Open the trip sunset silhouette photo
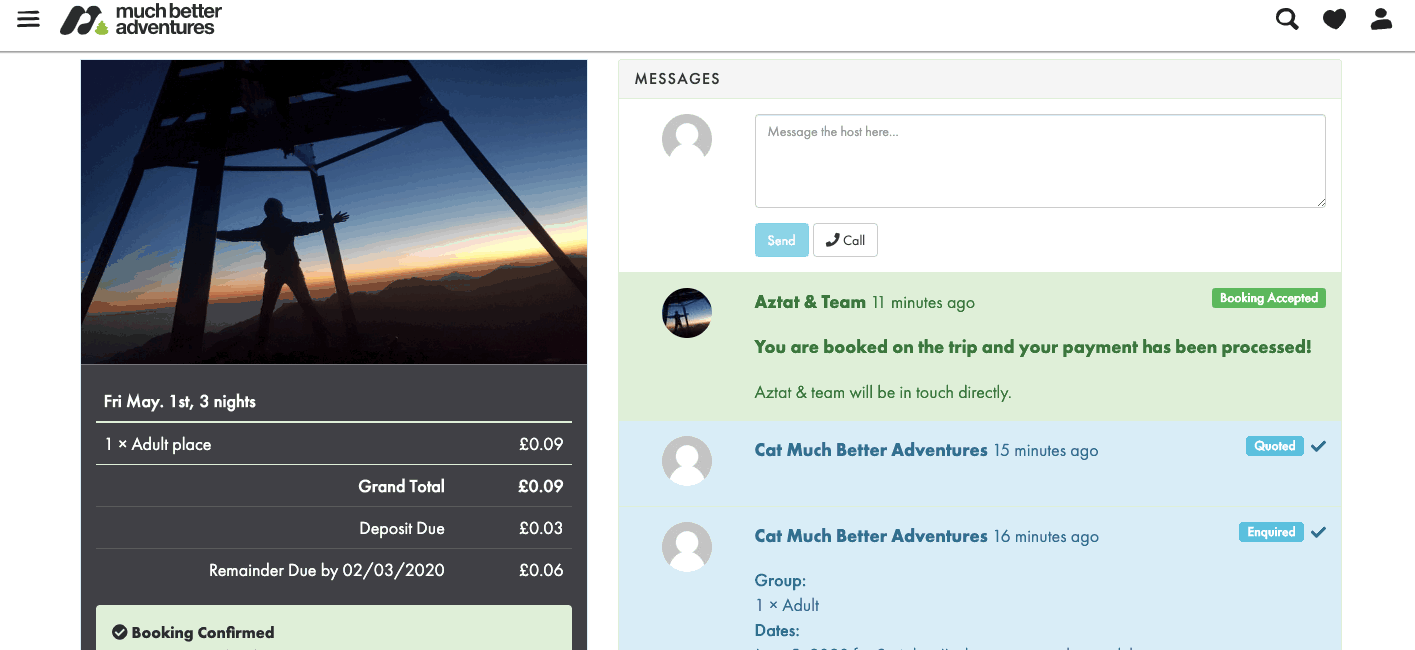 tap(334, 212)
